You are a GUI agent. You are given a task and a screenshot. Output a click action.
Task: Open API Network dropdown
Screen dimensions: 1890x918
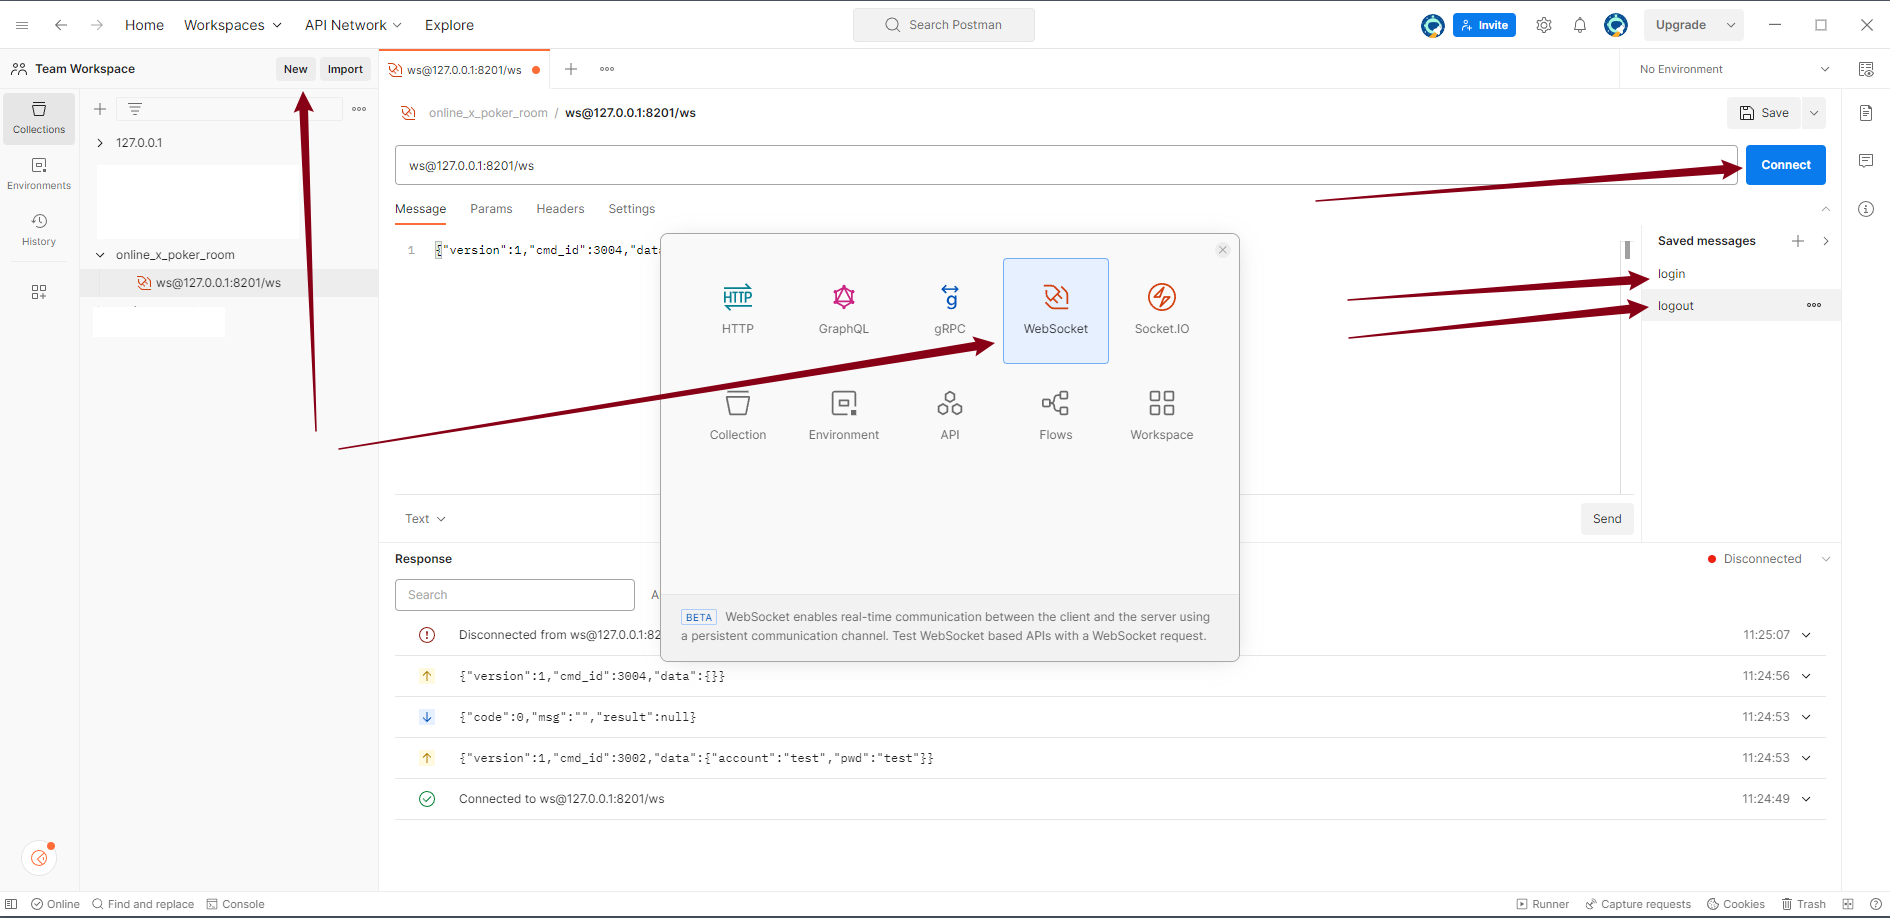click(x=354, y=25)
